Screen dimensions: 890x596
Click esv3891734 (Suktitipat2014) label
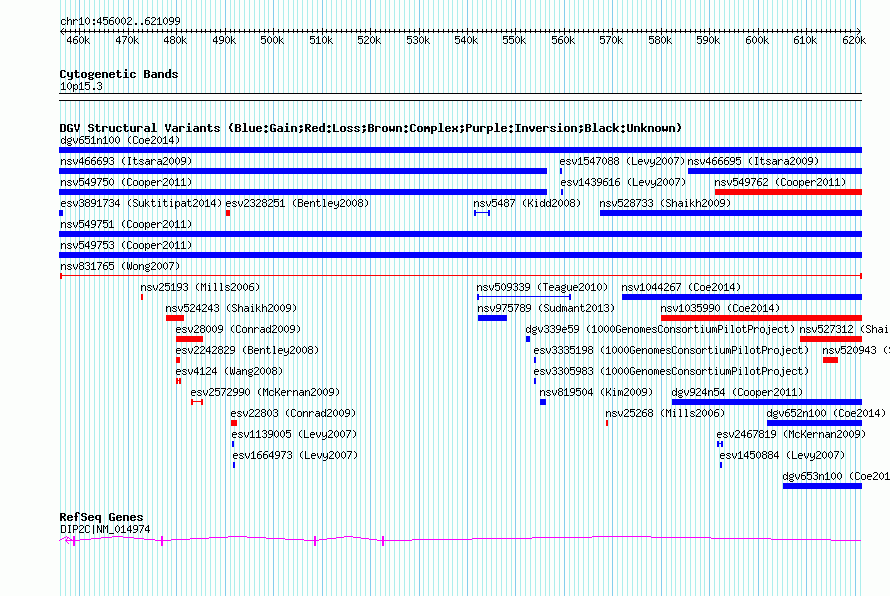141,203
